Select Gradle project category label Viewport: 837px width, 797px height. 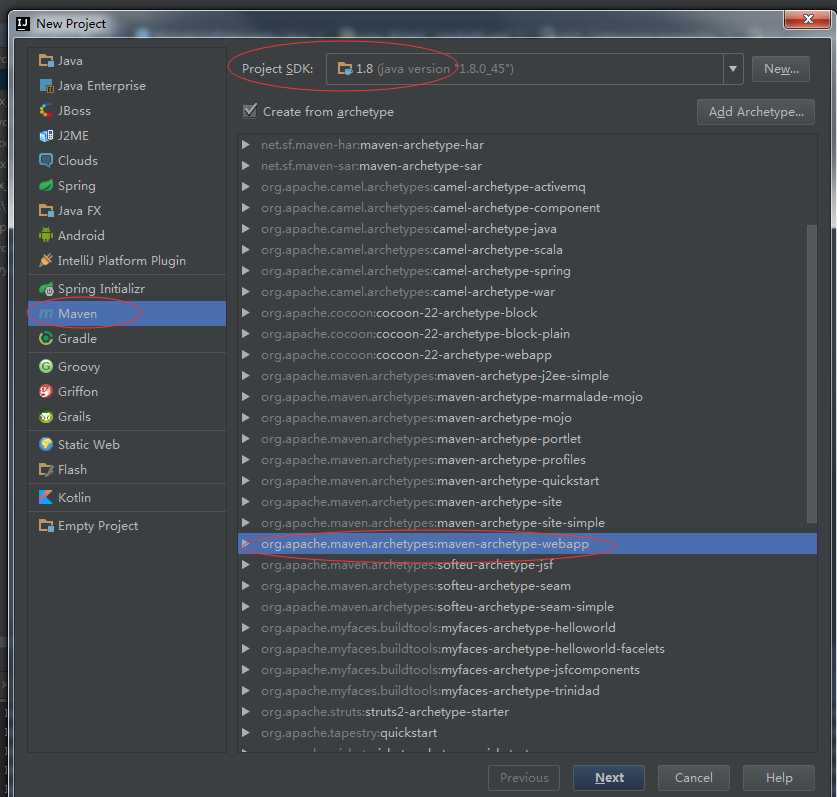[77, 338]
